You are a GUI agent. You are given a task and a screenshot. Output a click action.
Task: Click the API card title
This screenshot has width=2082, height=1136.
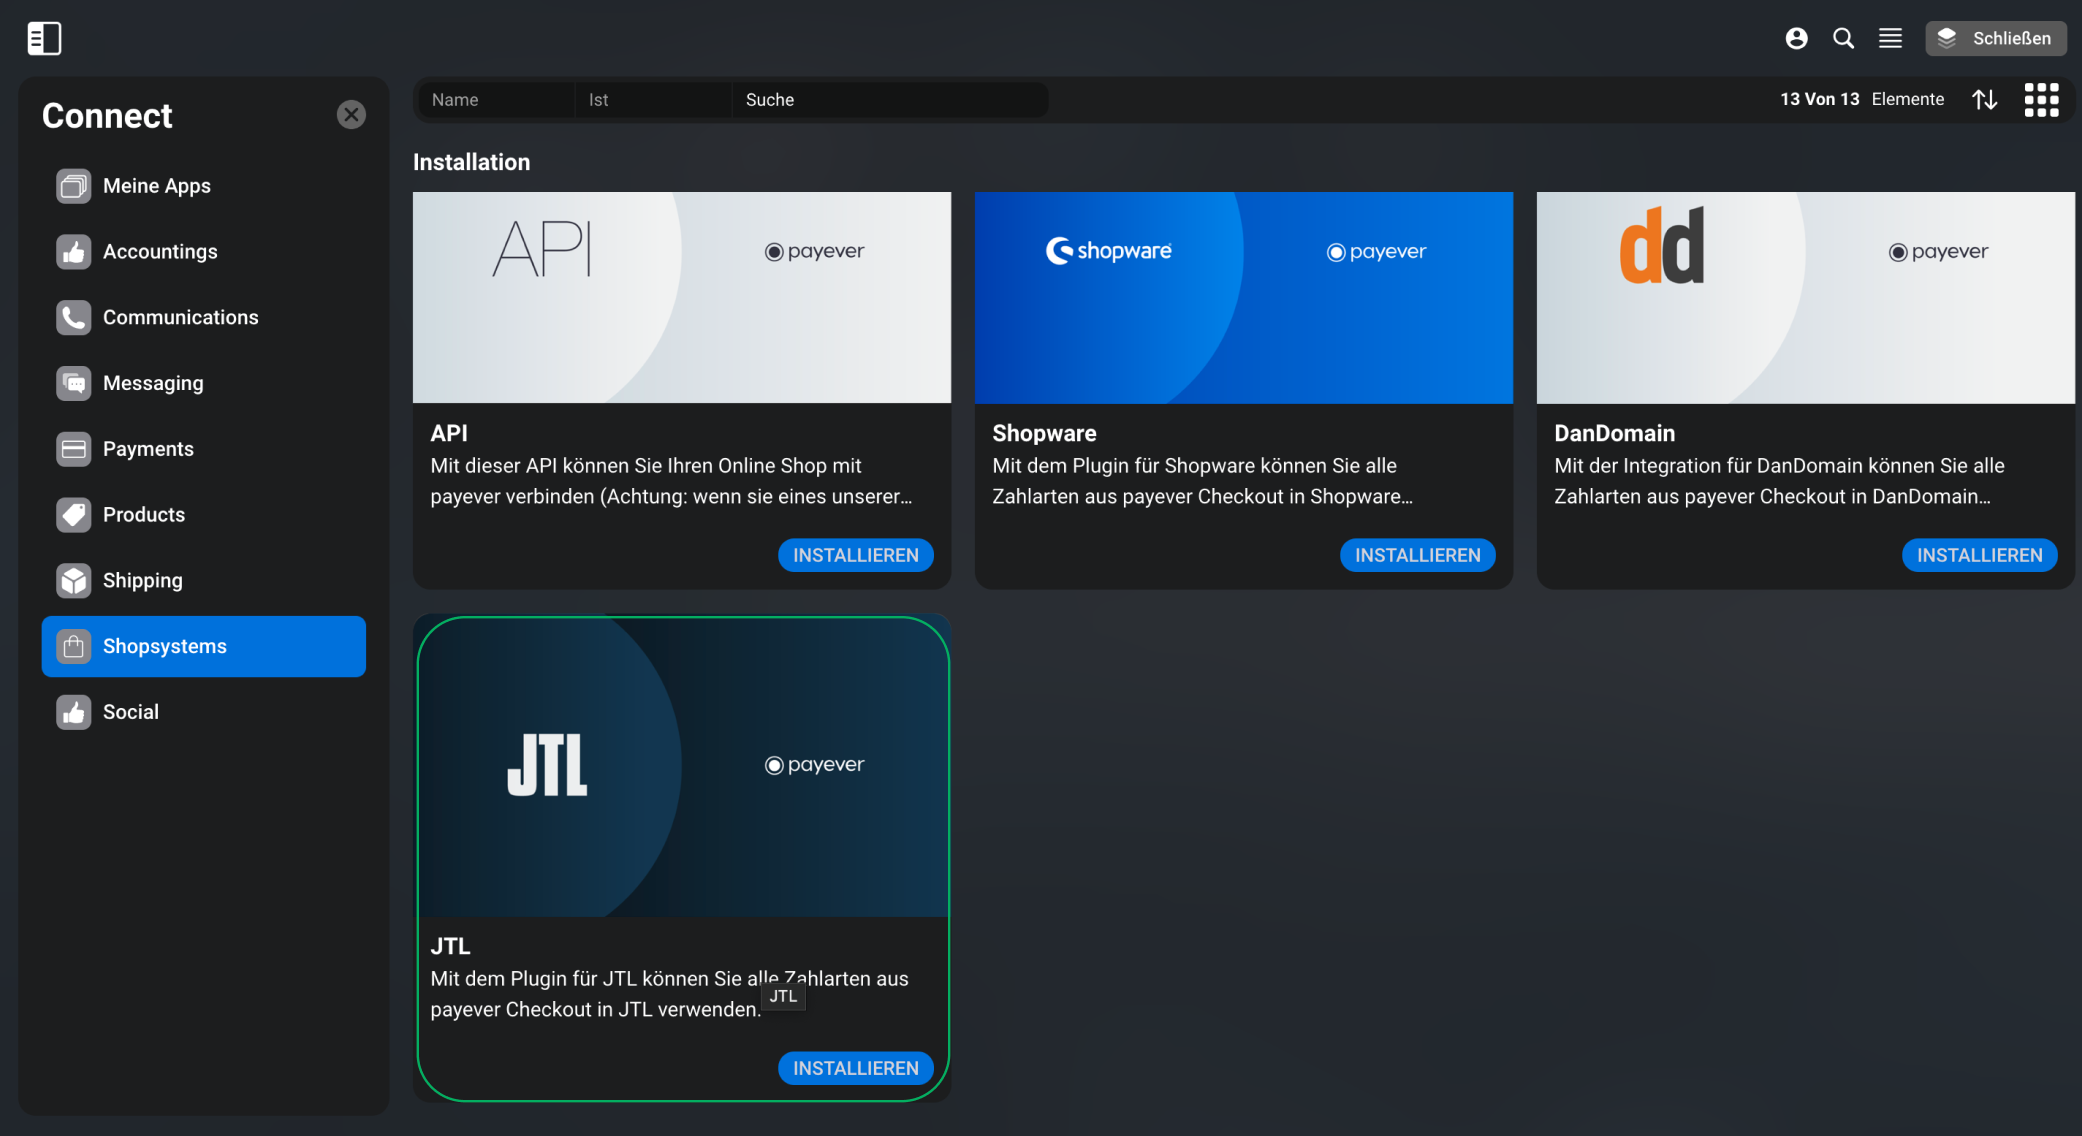click(x=449, y=433)
